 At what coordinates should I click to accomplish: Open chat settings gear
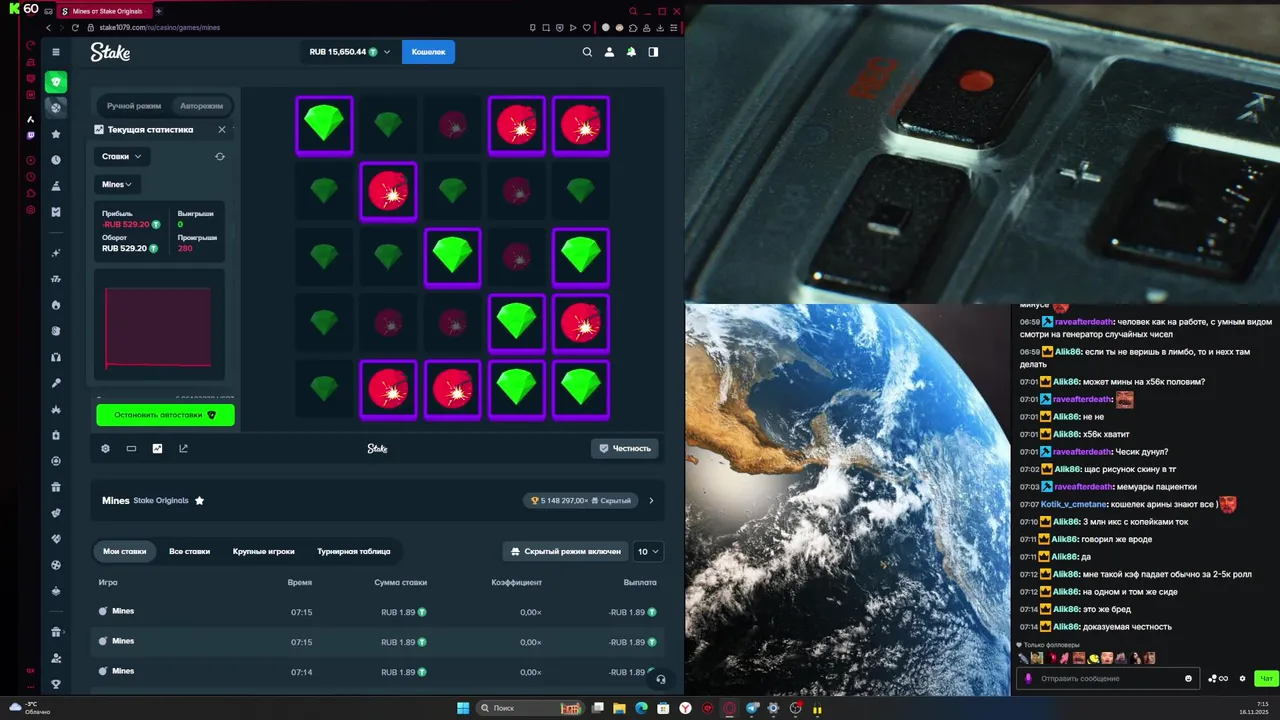coord(1242,678)
